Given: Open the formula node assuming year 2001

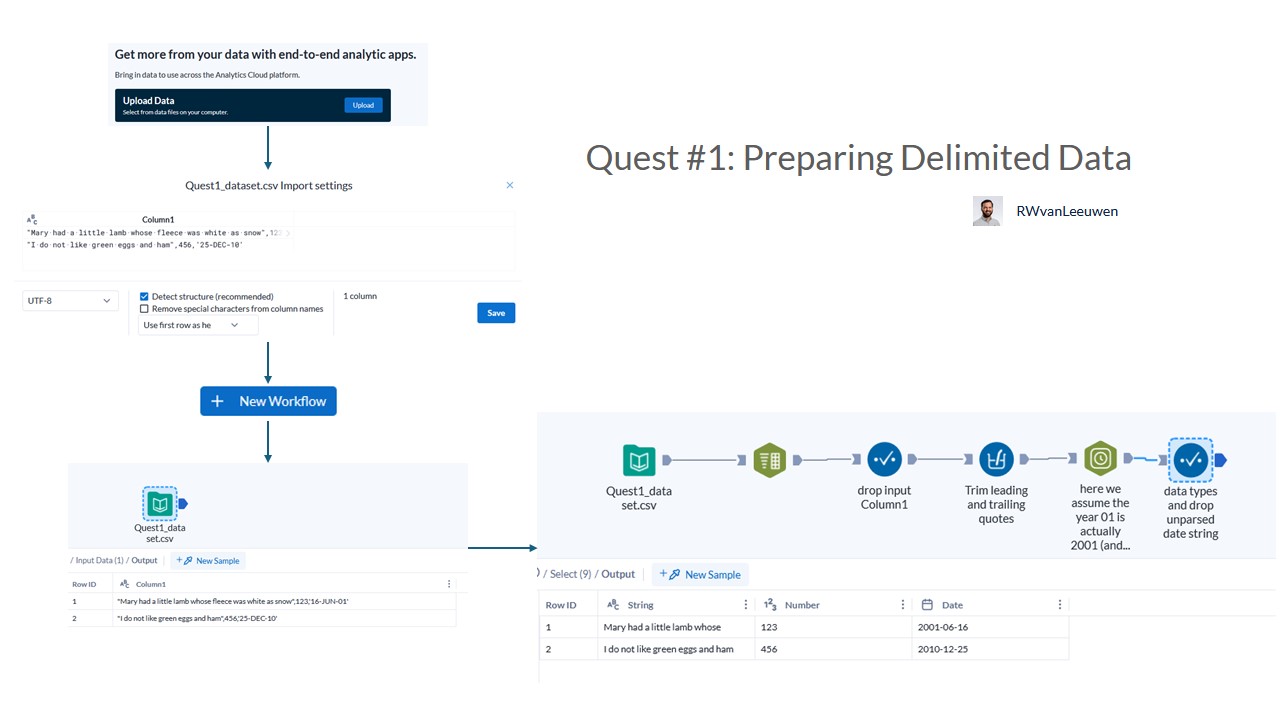Looking at the screenshot, I should pos(1100,459).
